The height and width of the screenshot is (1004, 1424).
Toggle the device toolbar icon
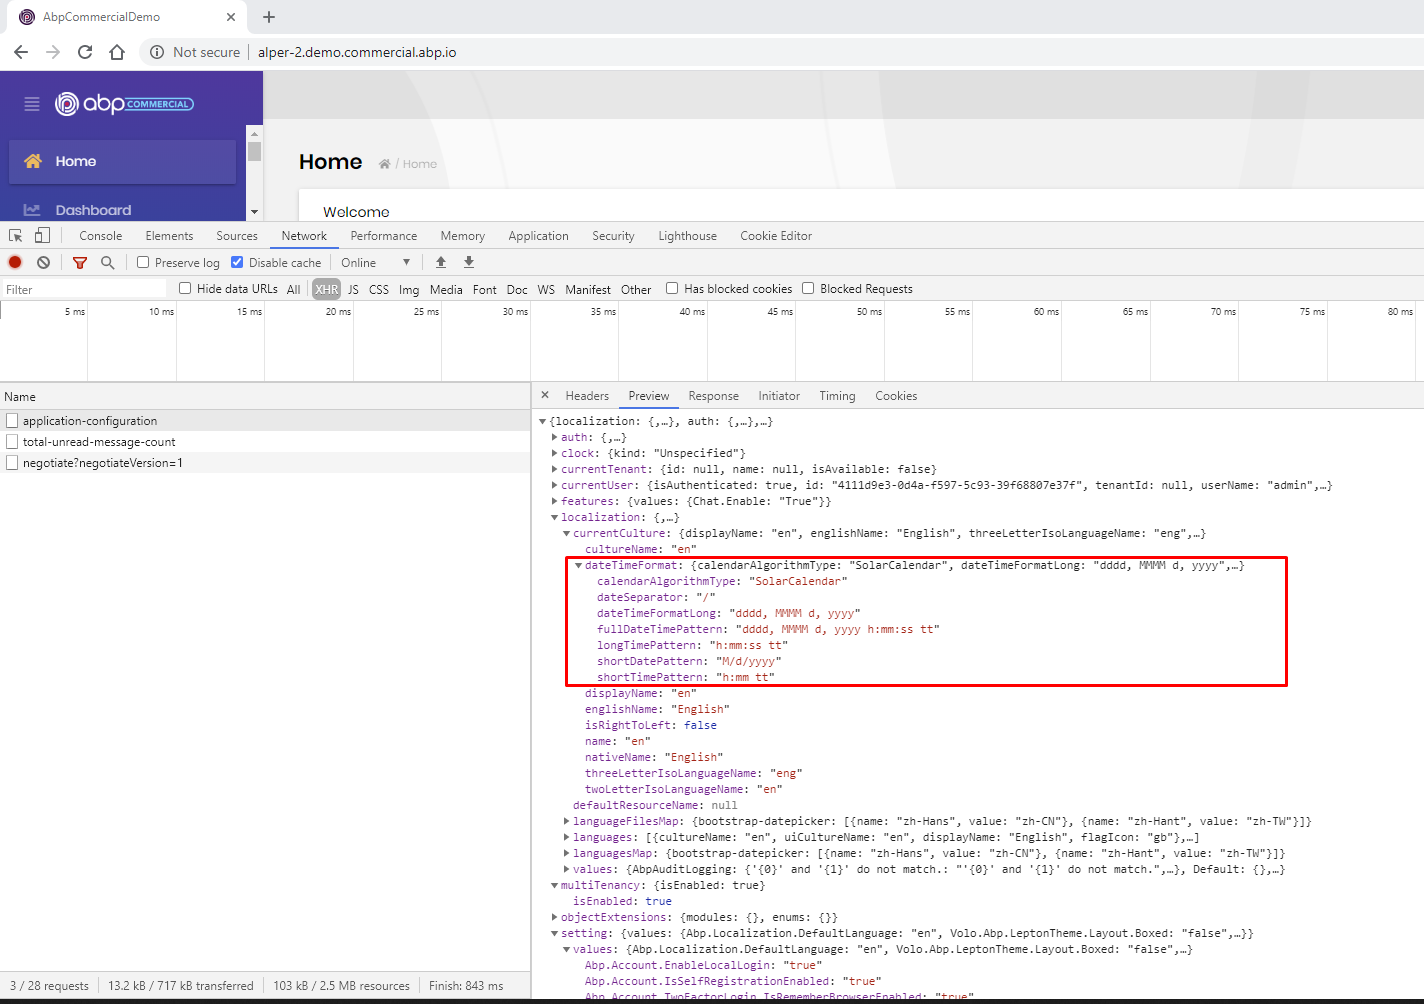point(42,236)
